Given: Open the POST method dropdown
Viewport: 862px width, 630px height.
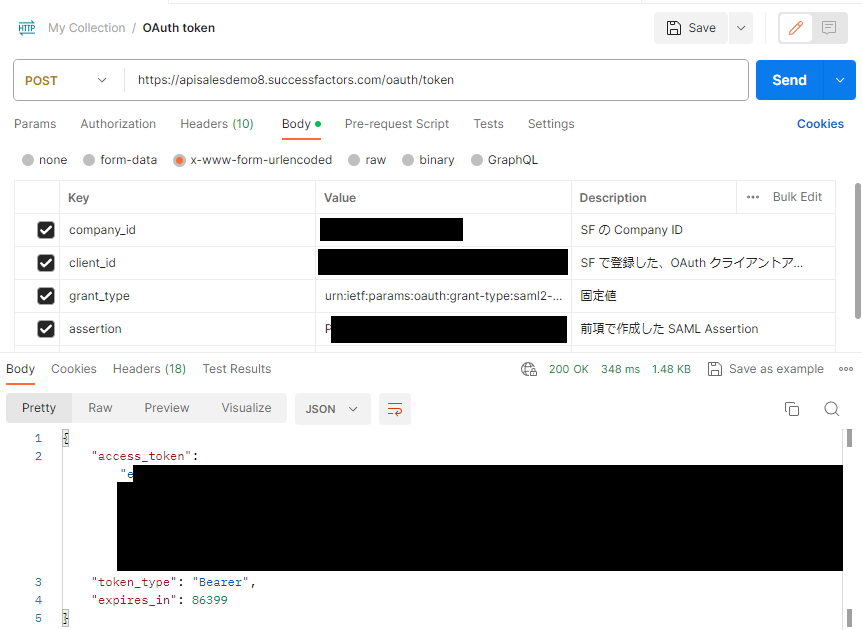Looking at the screenshot, I should point(66,80).
